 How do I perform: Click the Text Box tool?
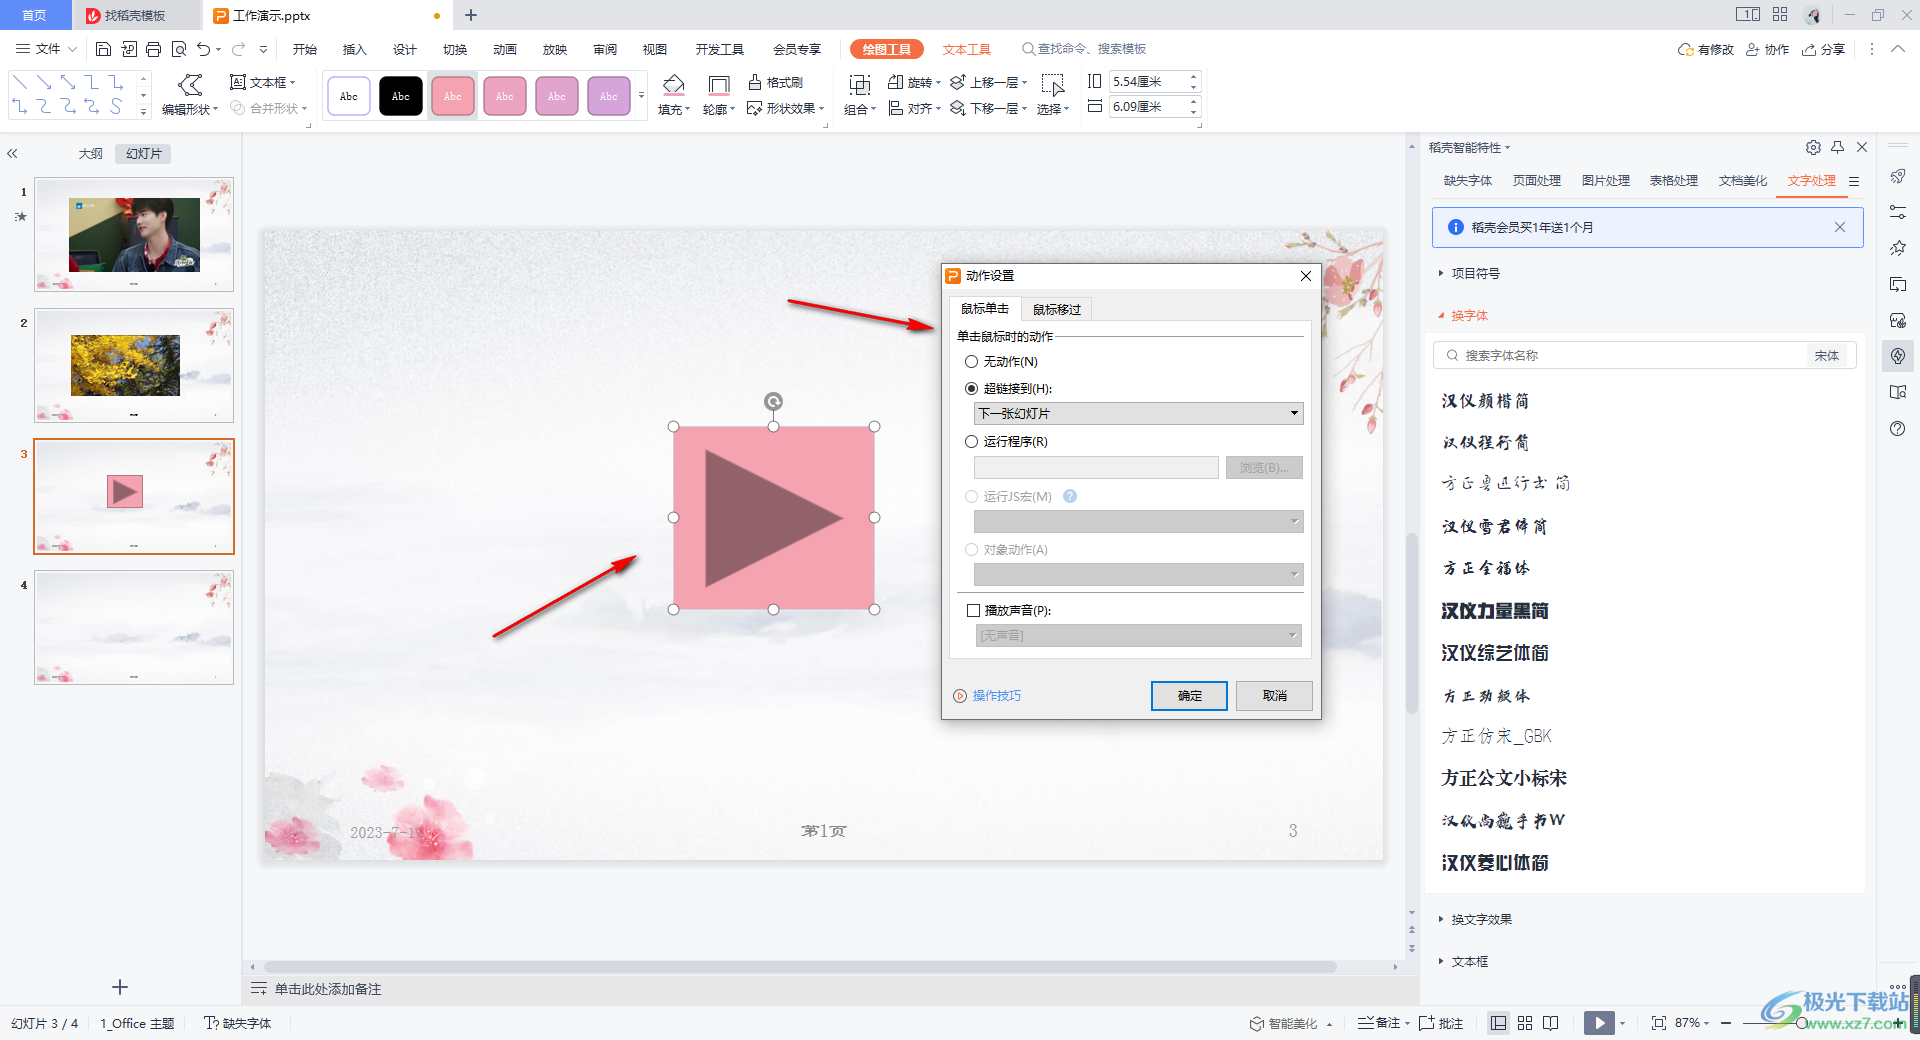point(263,82)
